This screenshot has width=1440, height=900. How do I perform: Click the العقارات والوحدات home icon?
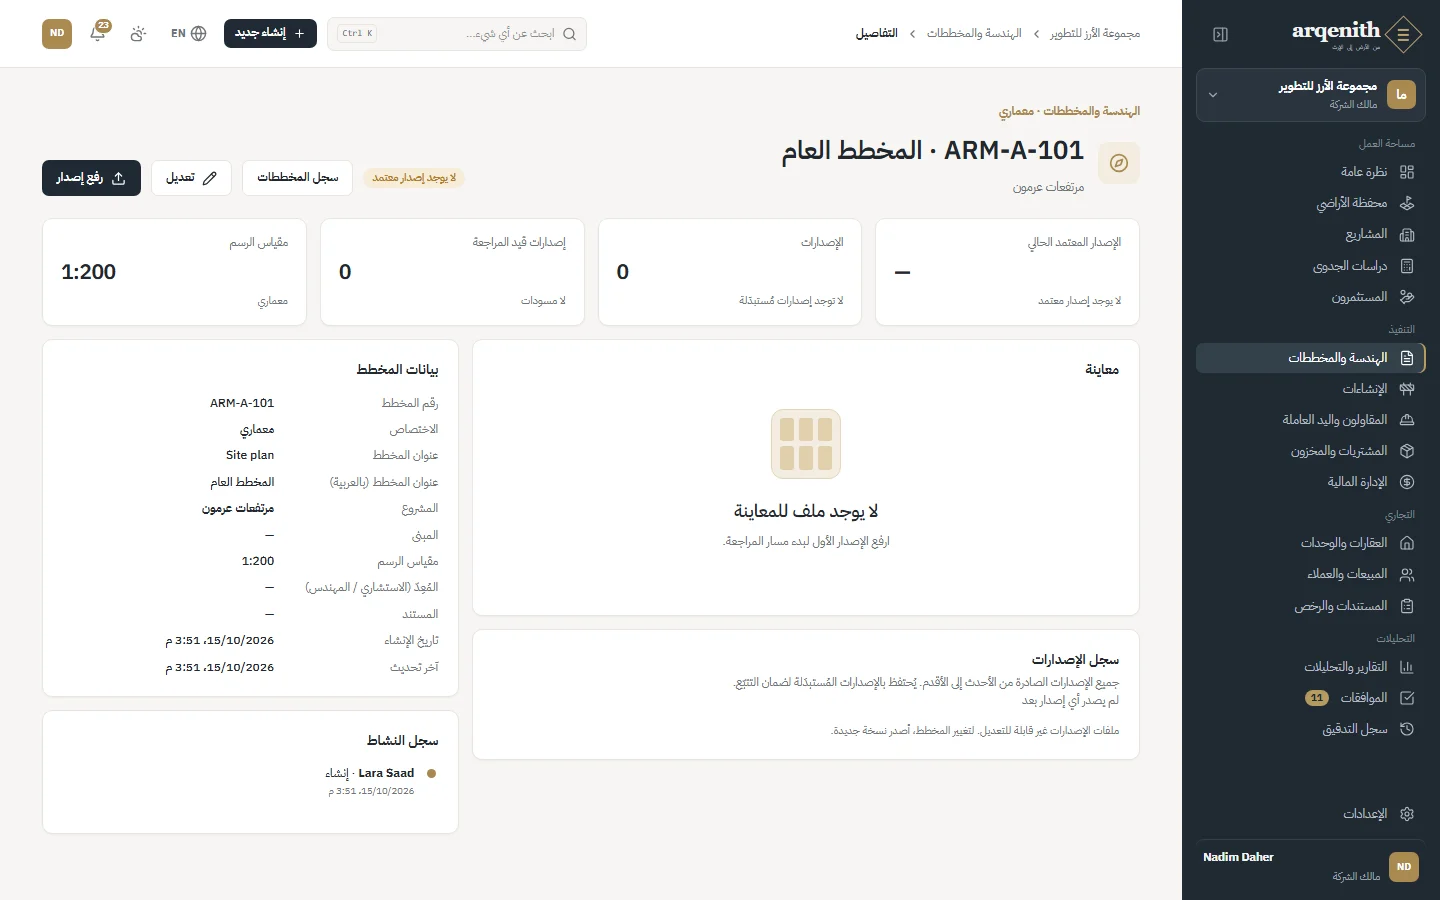[1407, 543]
